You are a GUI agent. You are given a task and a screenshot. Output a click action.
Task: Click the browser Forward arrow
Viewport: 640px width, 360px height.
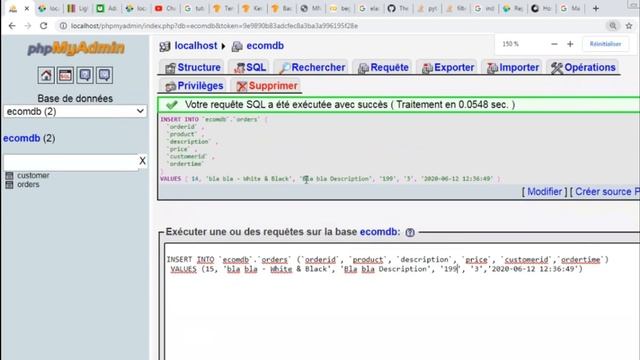point(27,26)
